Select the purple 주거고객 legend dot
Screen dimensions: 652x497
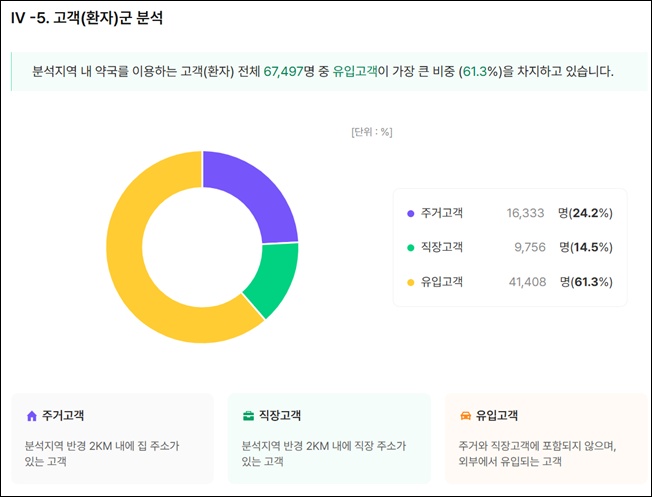point(411,213)
